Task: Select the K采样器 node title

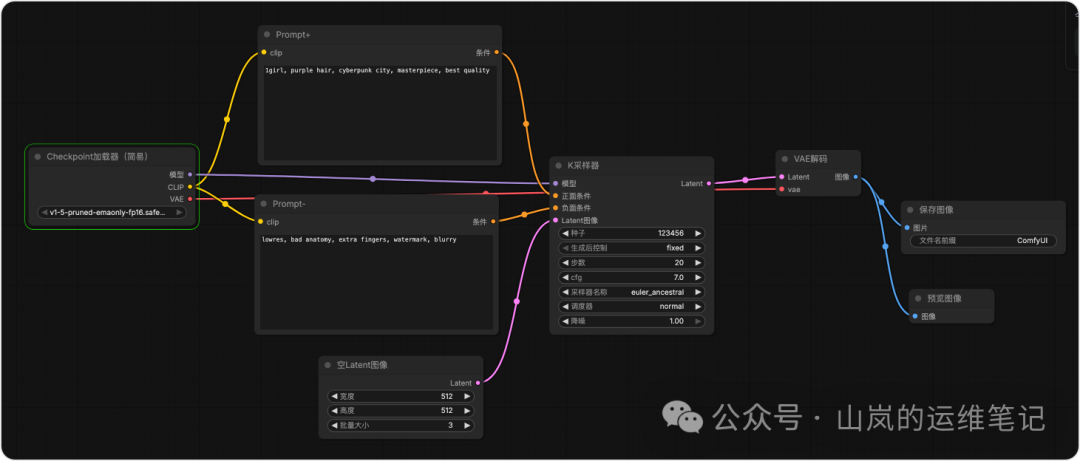Action: [583, 166]
